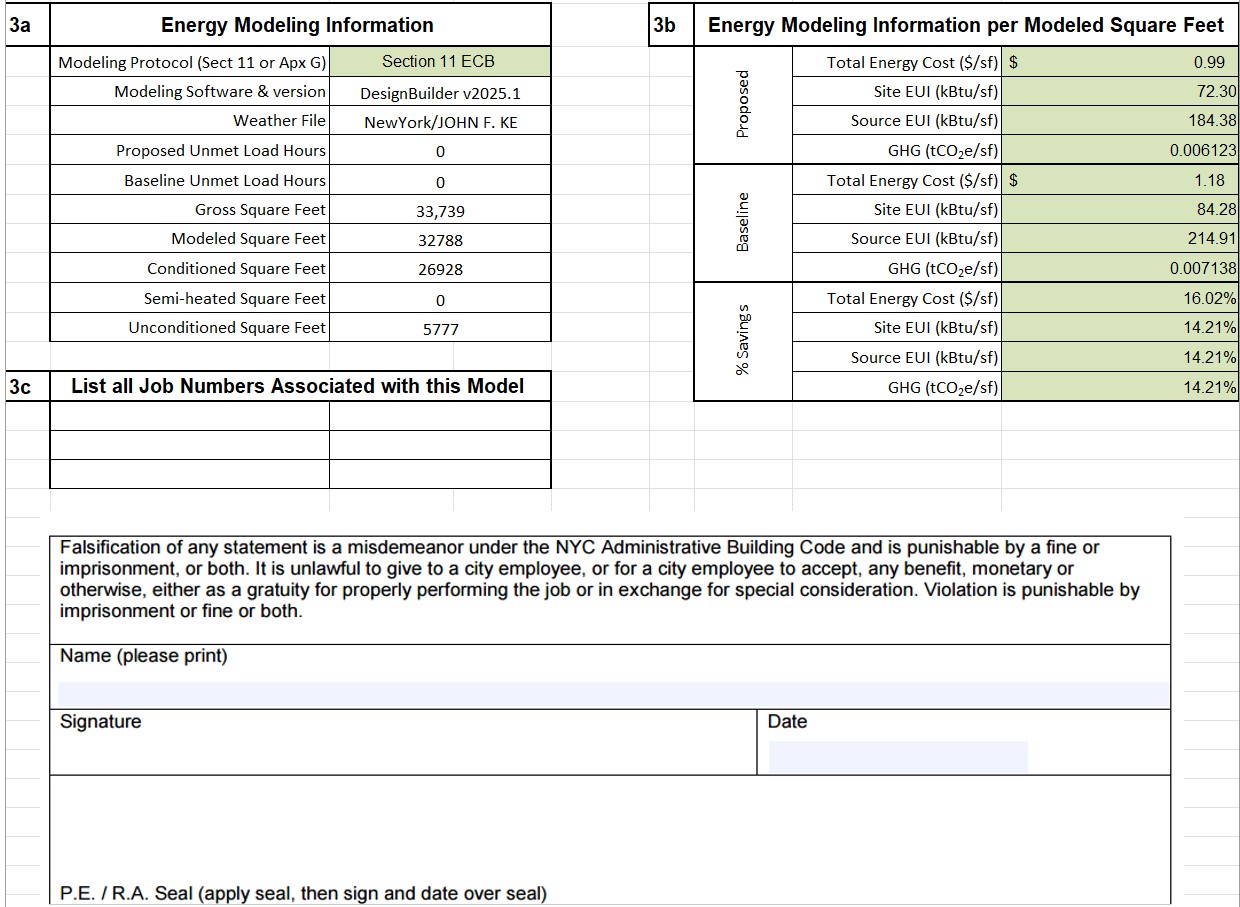Select % Savings Source EUI value 14.21%
Screen dimensions: 1240x907
[1120, 358]
